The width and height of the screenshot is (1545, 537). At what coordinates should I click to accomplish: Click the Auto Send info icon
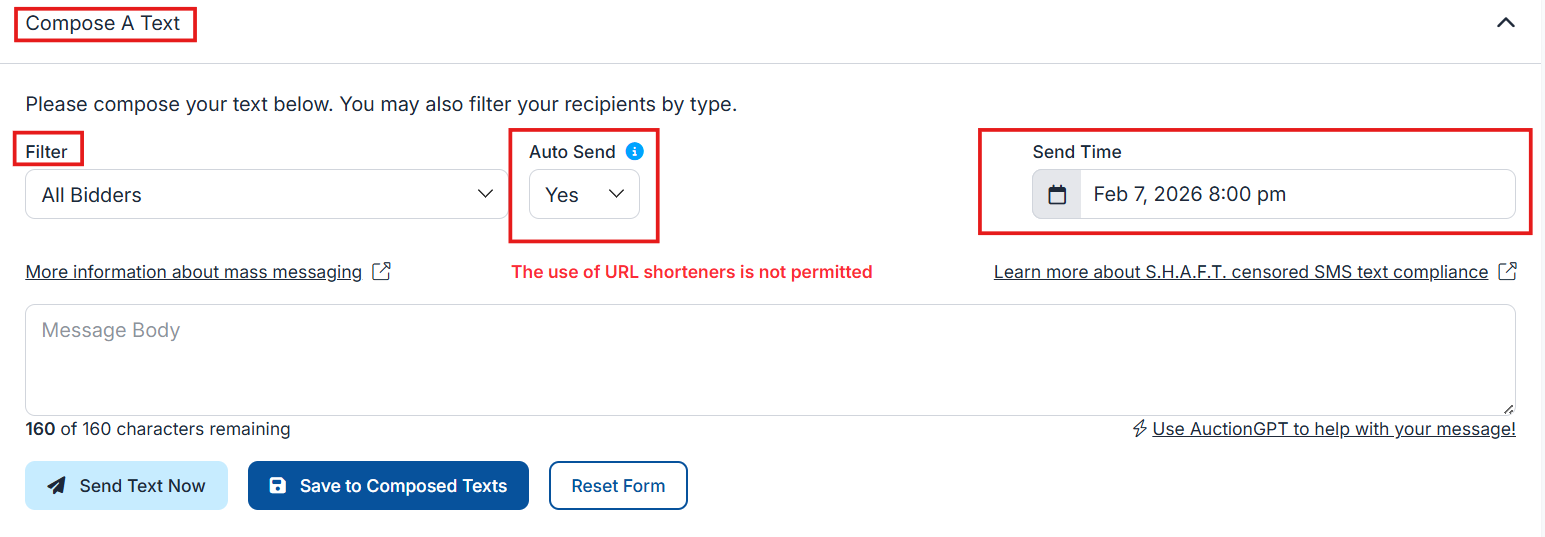(x=634, y=152)
